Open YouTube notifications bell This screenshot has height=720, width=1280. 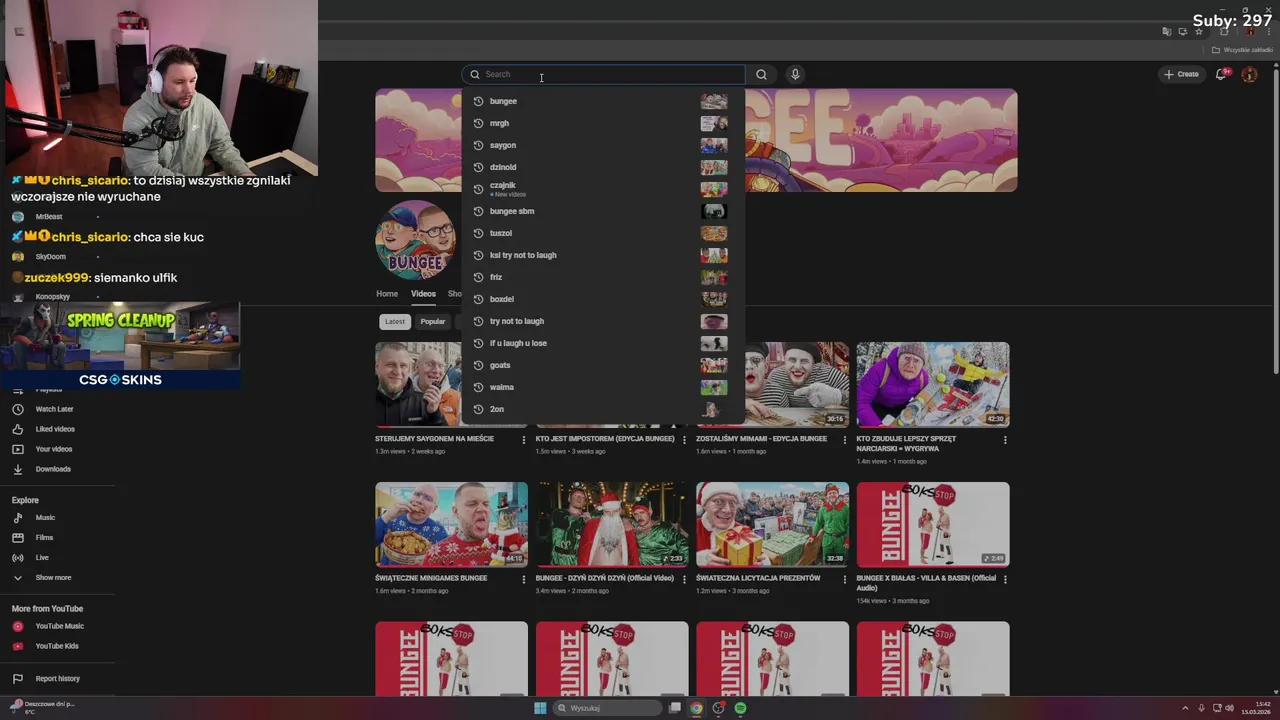point(1221,74)
